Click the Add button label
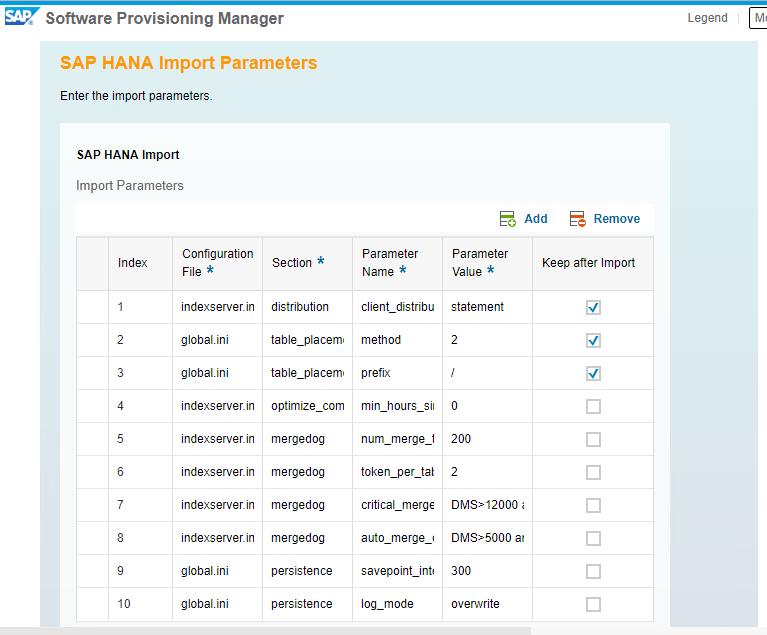 coord(536,219)
